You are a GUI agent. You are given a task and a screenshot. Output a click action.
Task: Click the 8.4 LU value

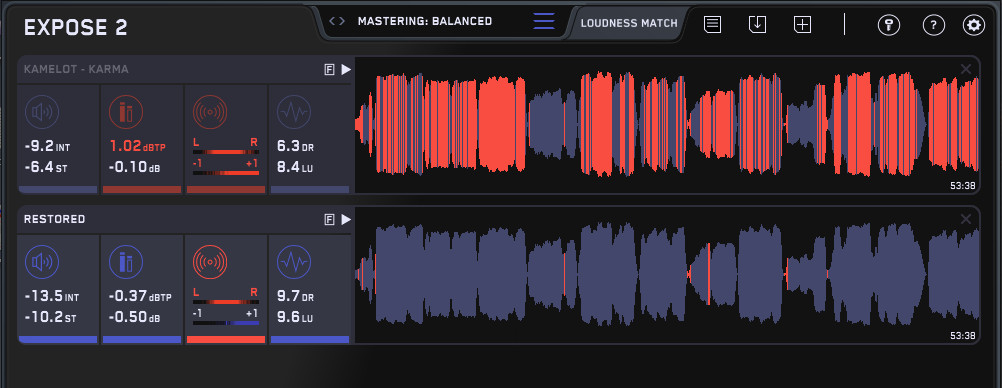pyautogui.click(x=295, y=168)
